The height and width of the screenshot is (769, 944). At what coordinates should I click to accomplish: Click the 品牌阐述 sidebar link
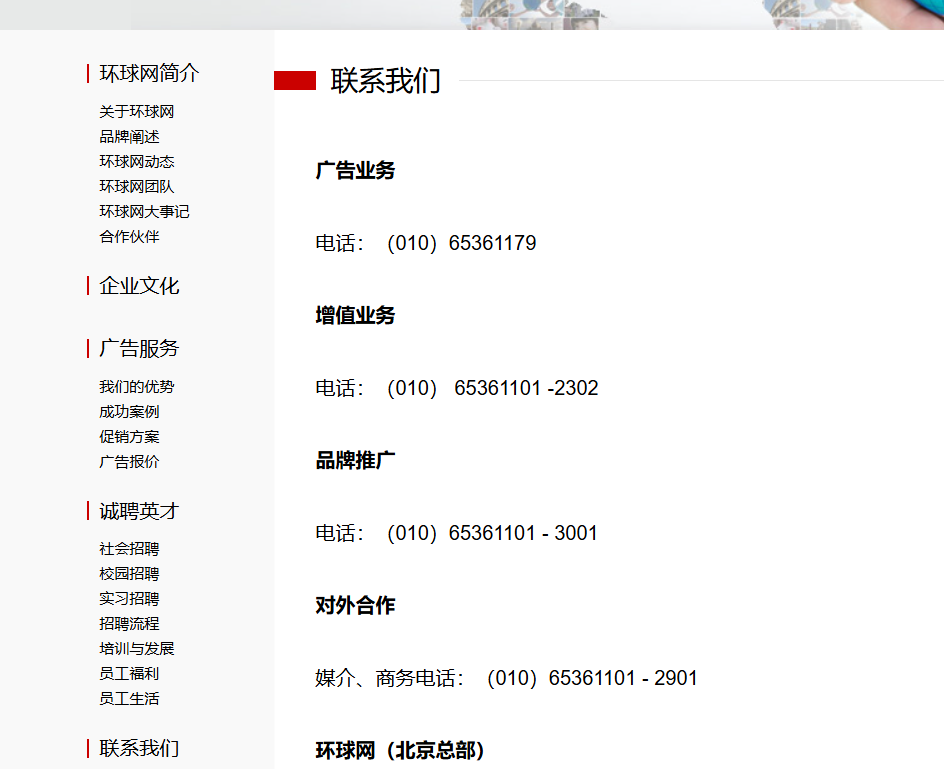pyautogui.click(x=128, y=137)
